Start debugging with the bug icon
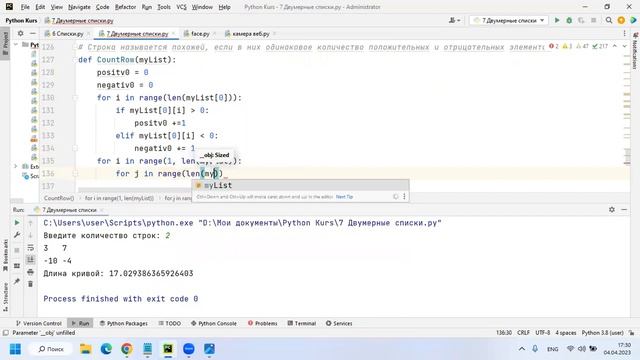 point(569,20)
